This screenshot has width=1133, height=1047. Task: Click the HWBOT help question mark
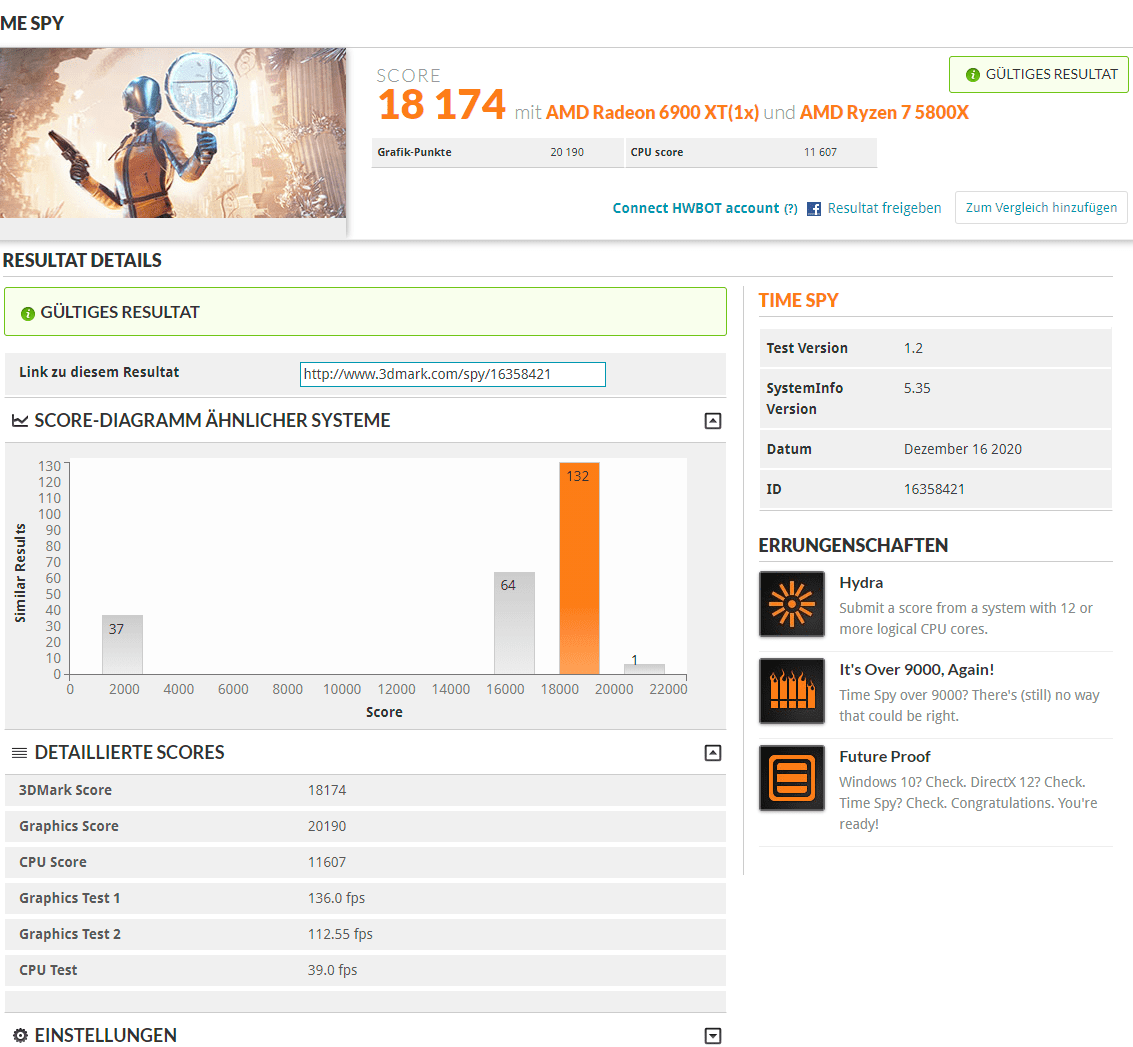click(x=790, y=209)
